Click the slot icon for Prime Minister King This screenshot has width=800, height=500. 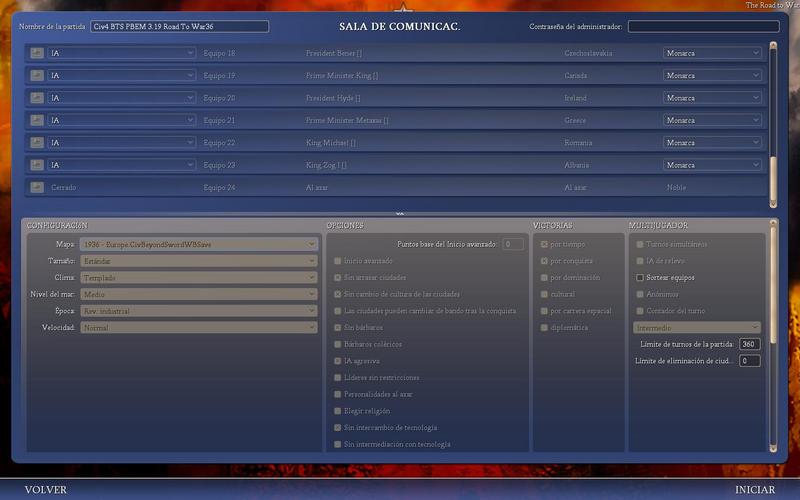pos(37,76)
